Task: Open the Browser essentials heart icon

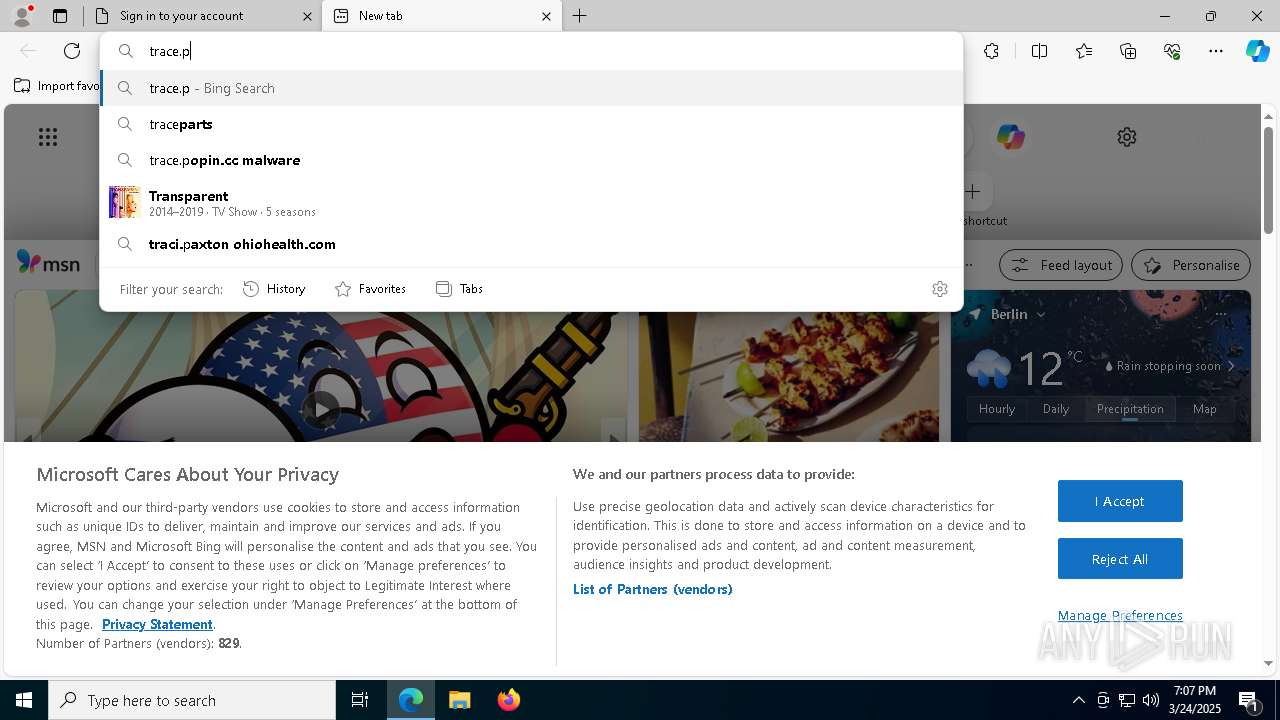Action: tap(1172, 51)
